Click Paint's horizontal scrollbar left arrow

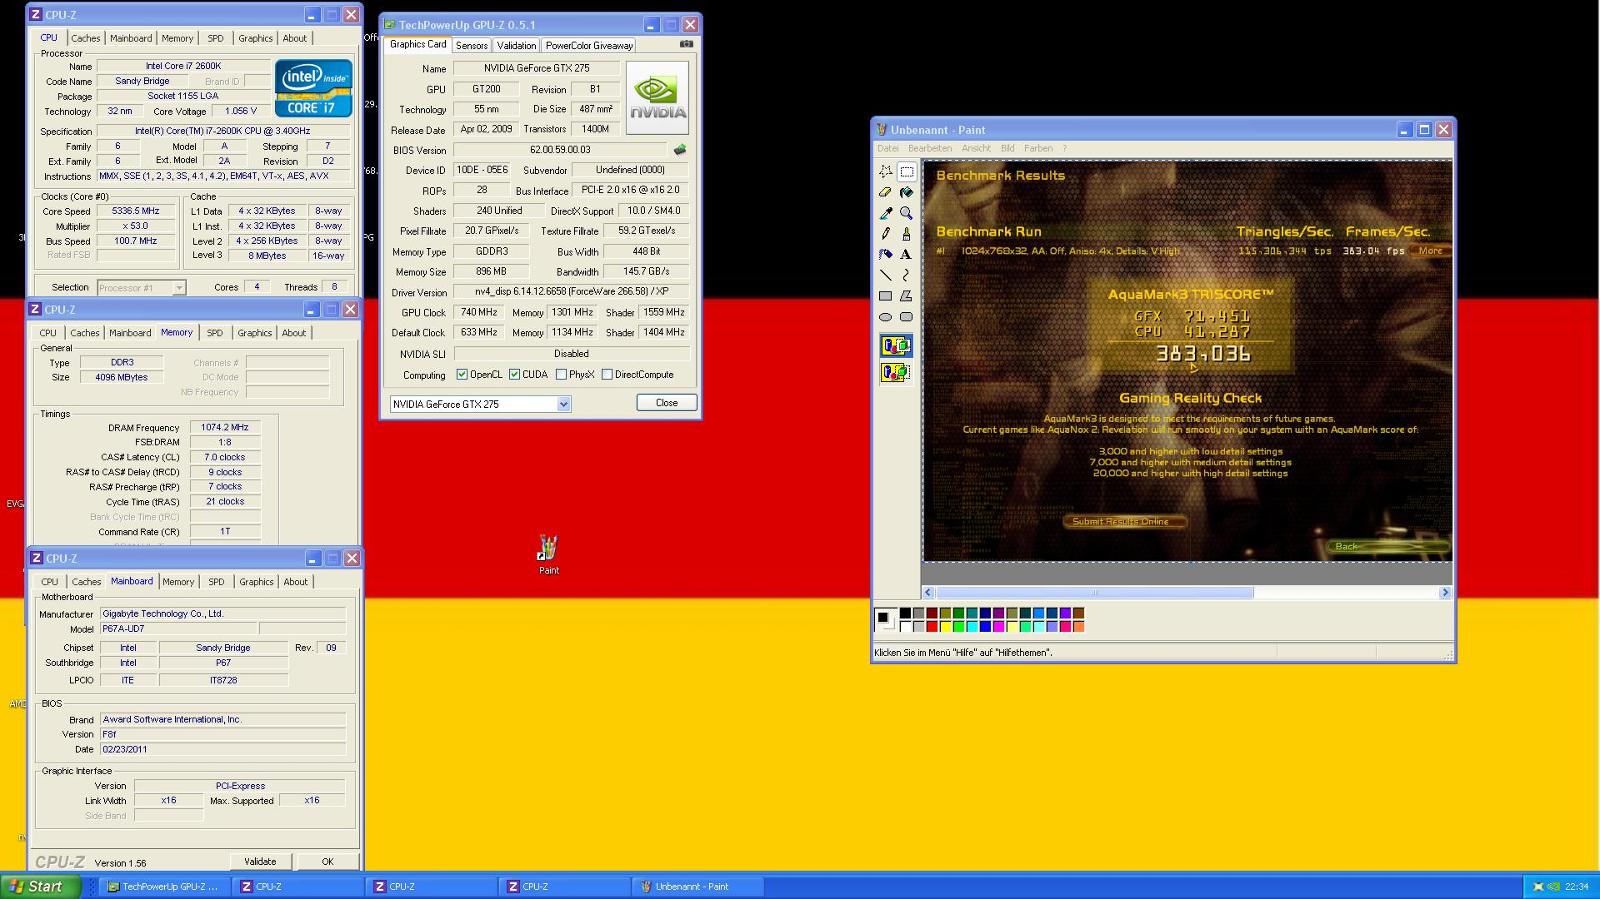(x=929, y=593)
